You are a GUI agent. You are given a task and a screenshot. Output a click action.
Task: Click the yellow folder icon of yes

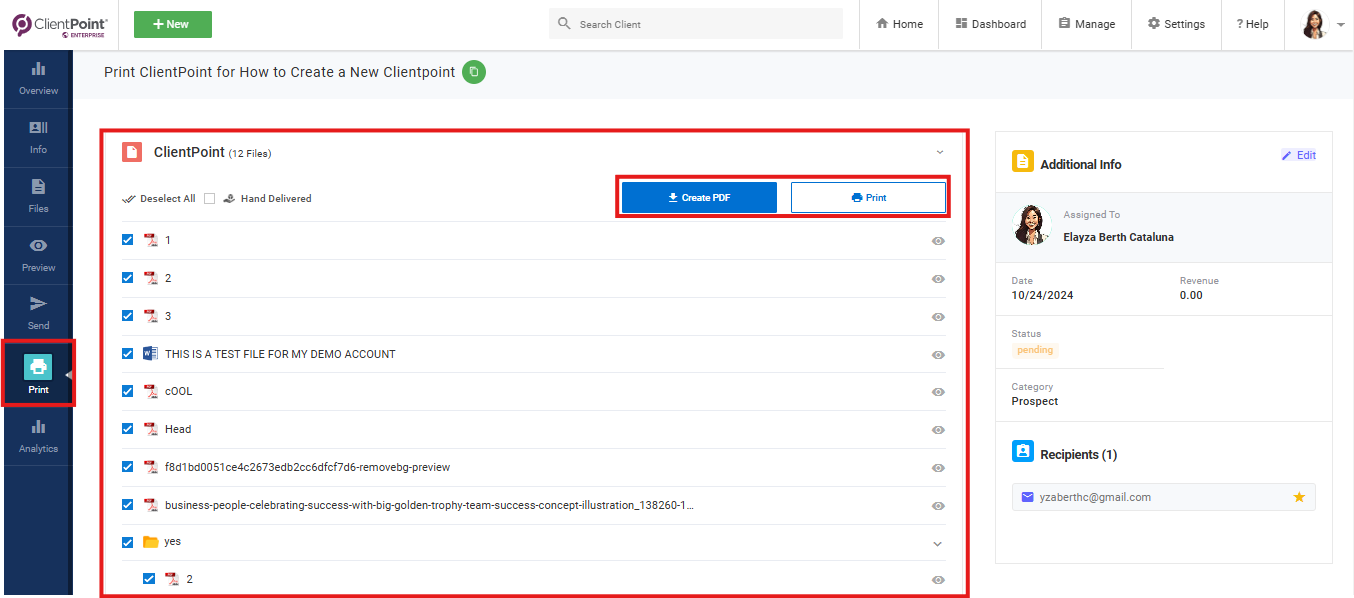(151, 542)
